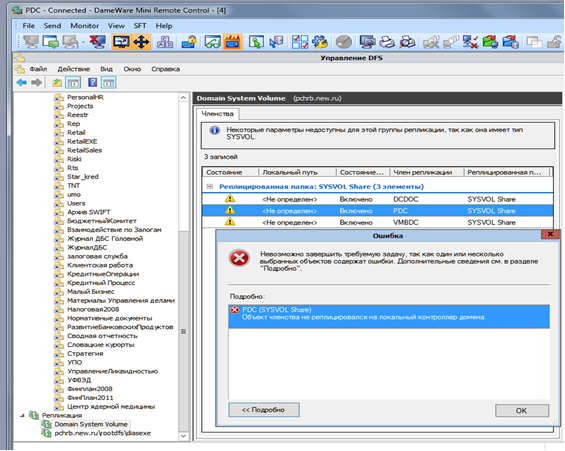Click the warning icon in the DCDOC row
565x451 pixels.
click(230, 198)
